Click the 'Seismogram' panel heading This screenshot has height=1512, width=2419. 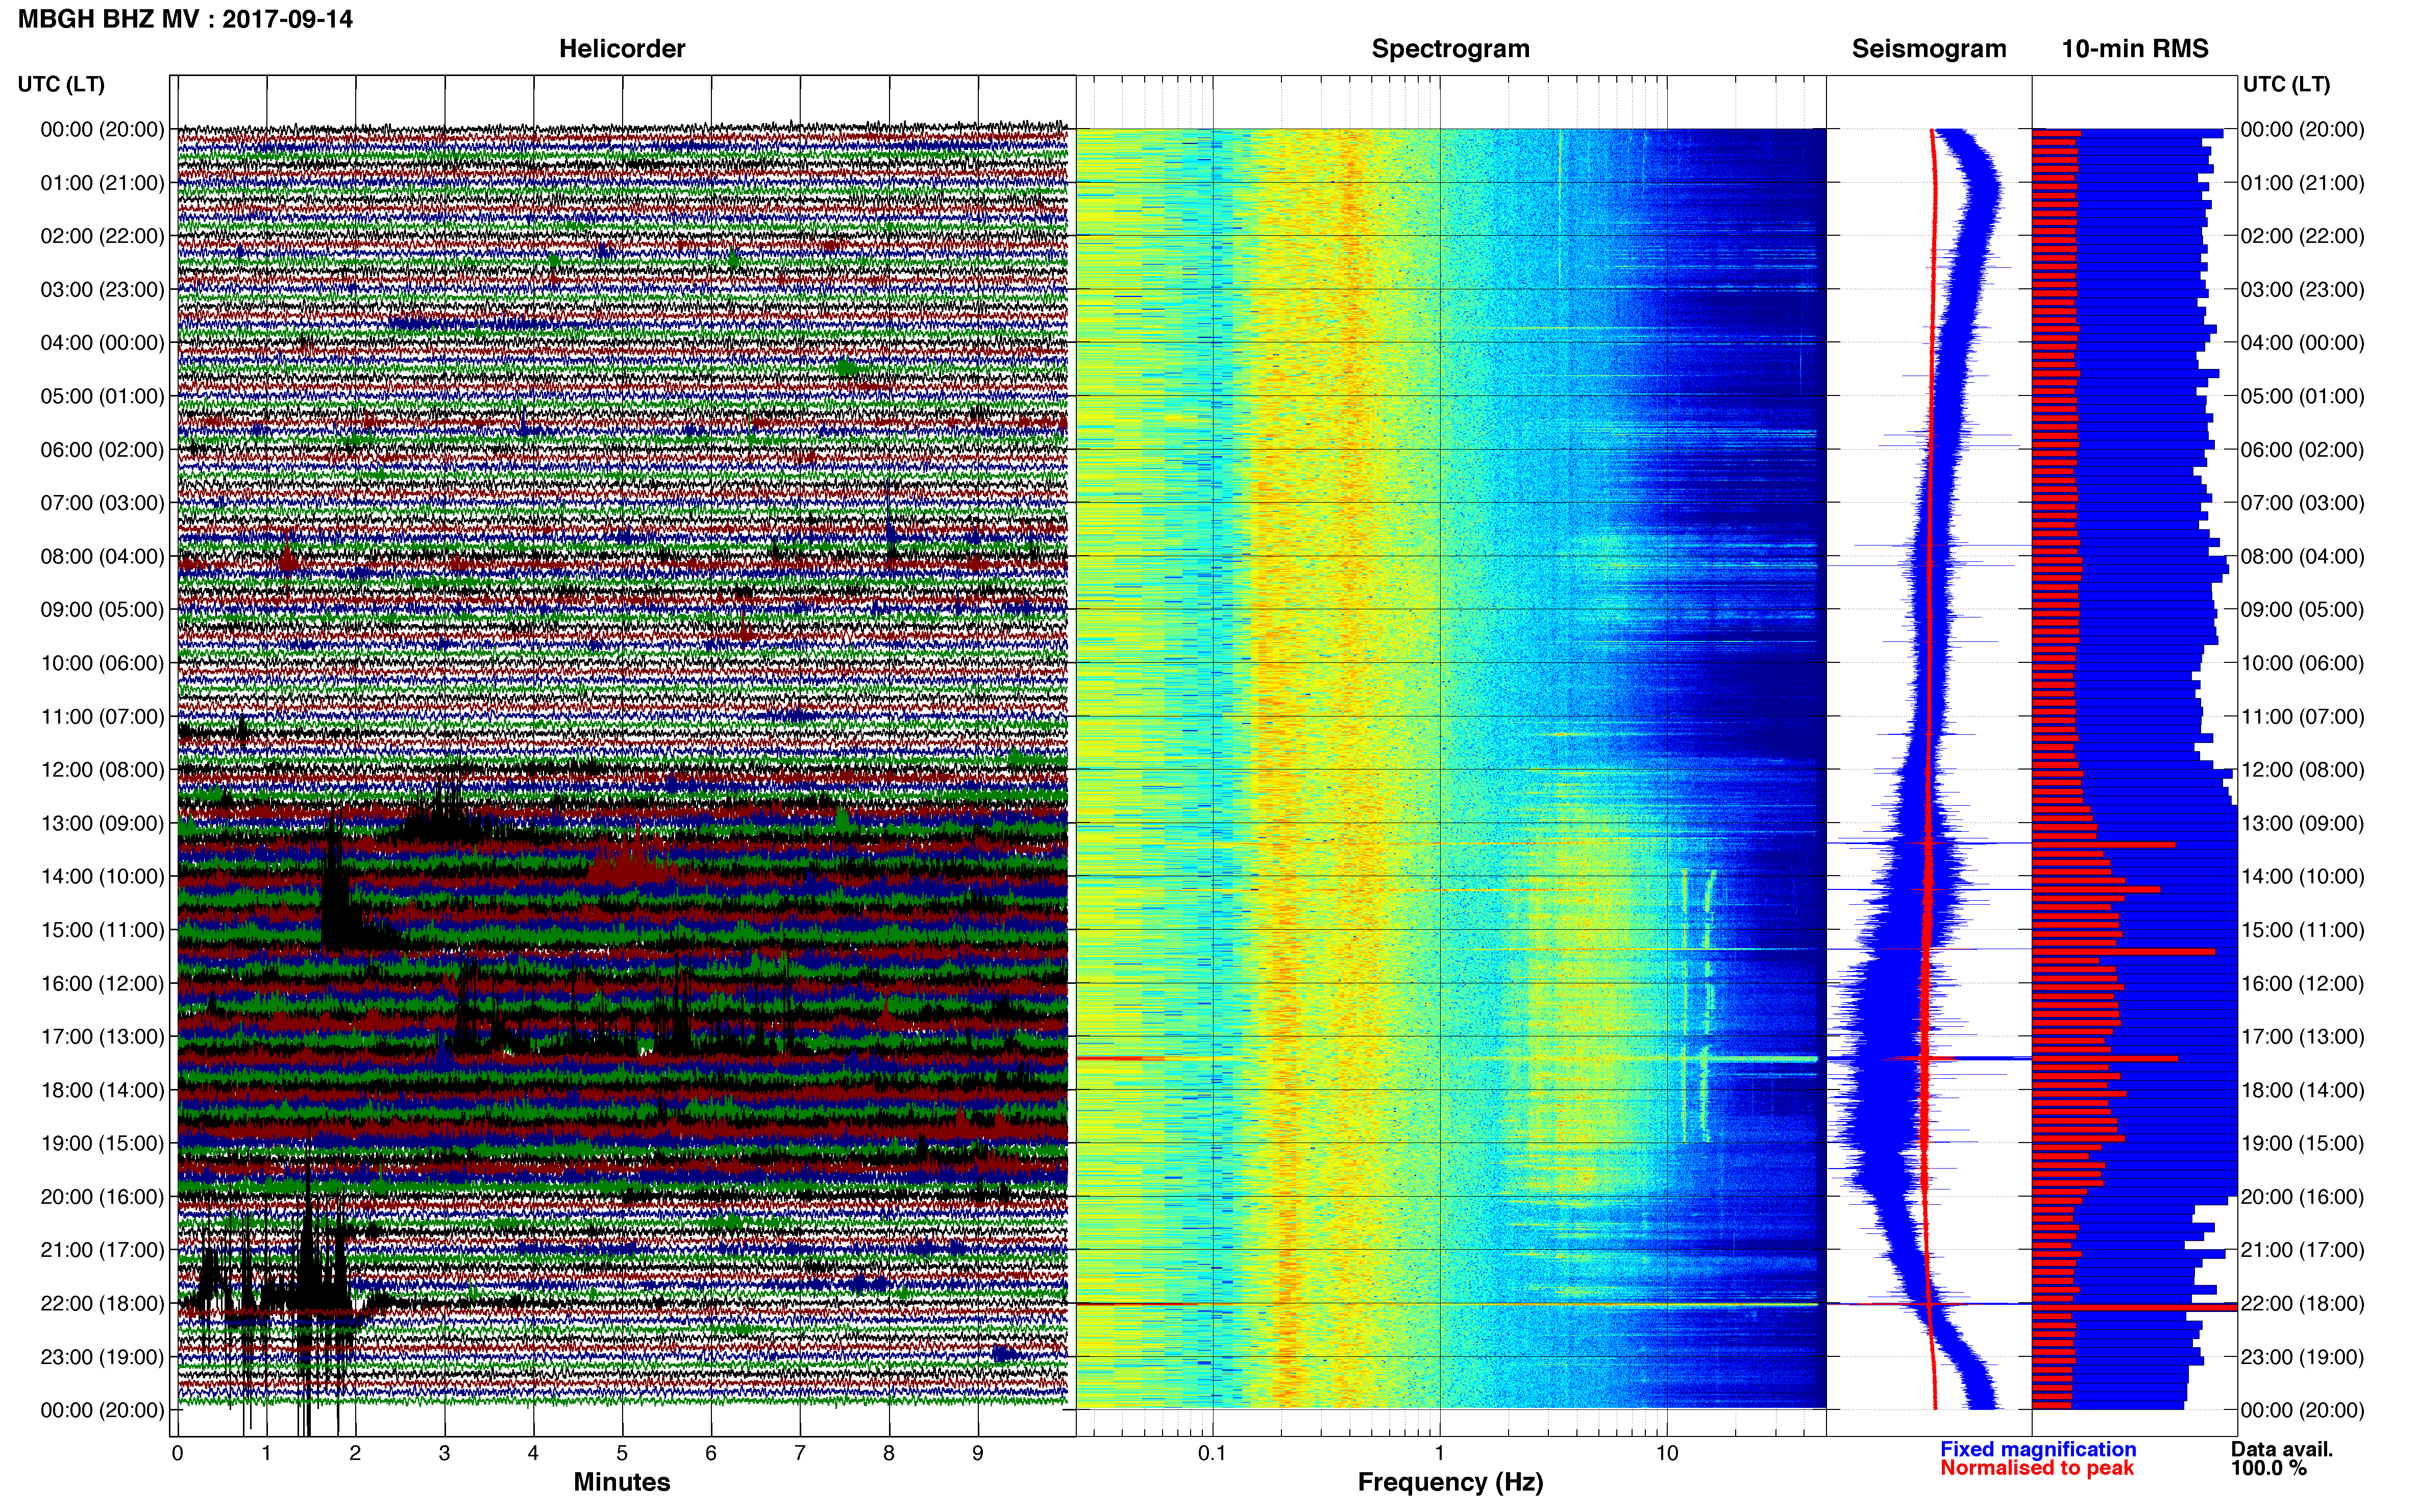[x=1929, y=48]
